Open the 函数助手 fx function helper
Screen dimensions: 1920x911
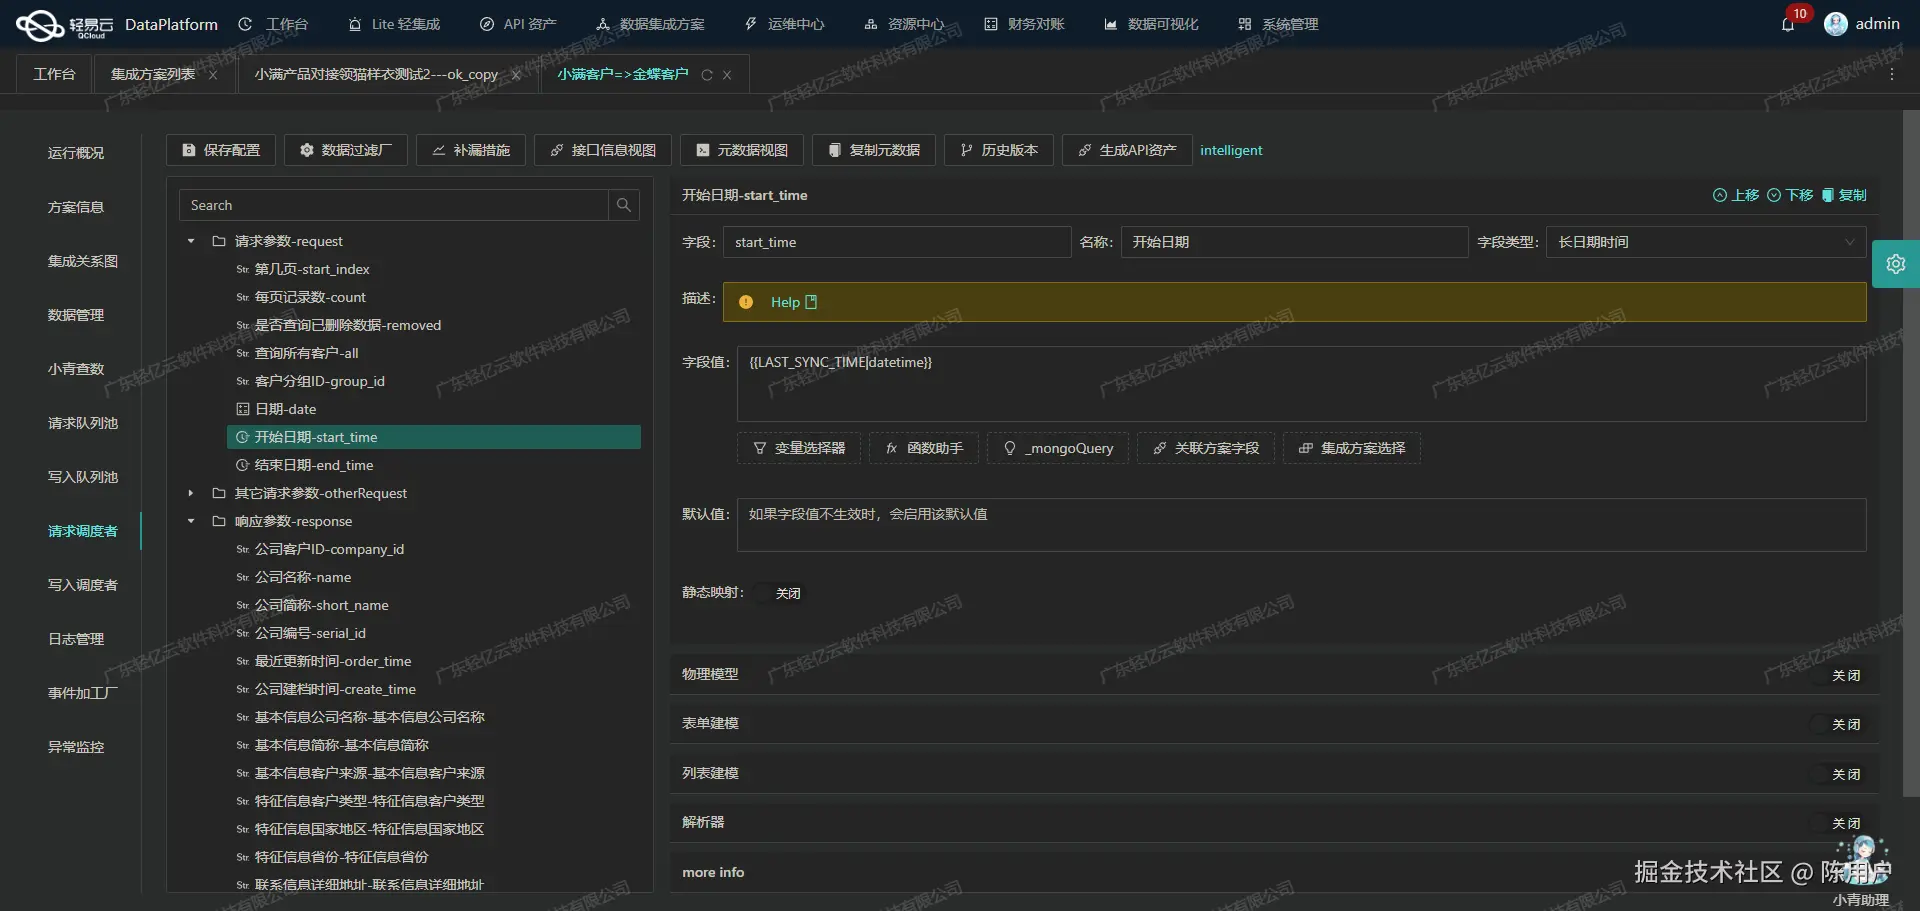click(x=922, y=448)
